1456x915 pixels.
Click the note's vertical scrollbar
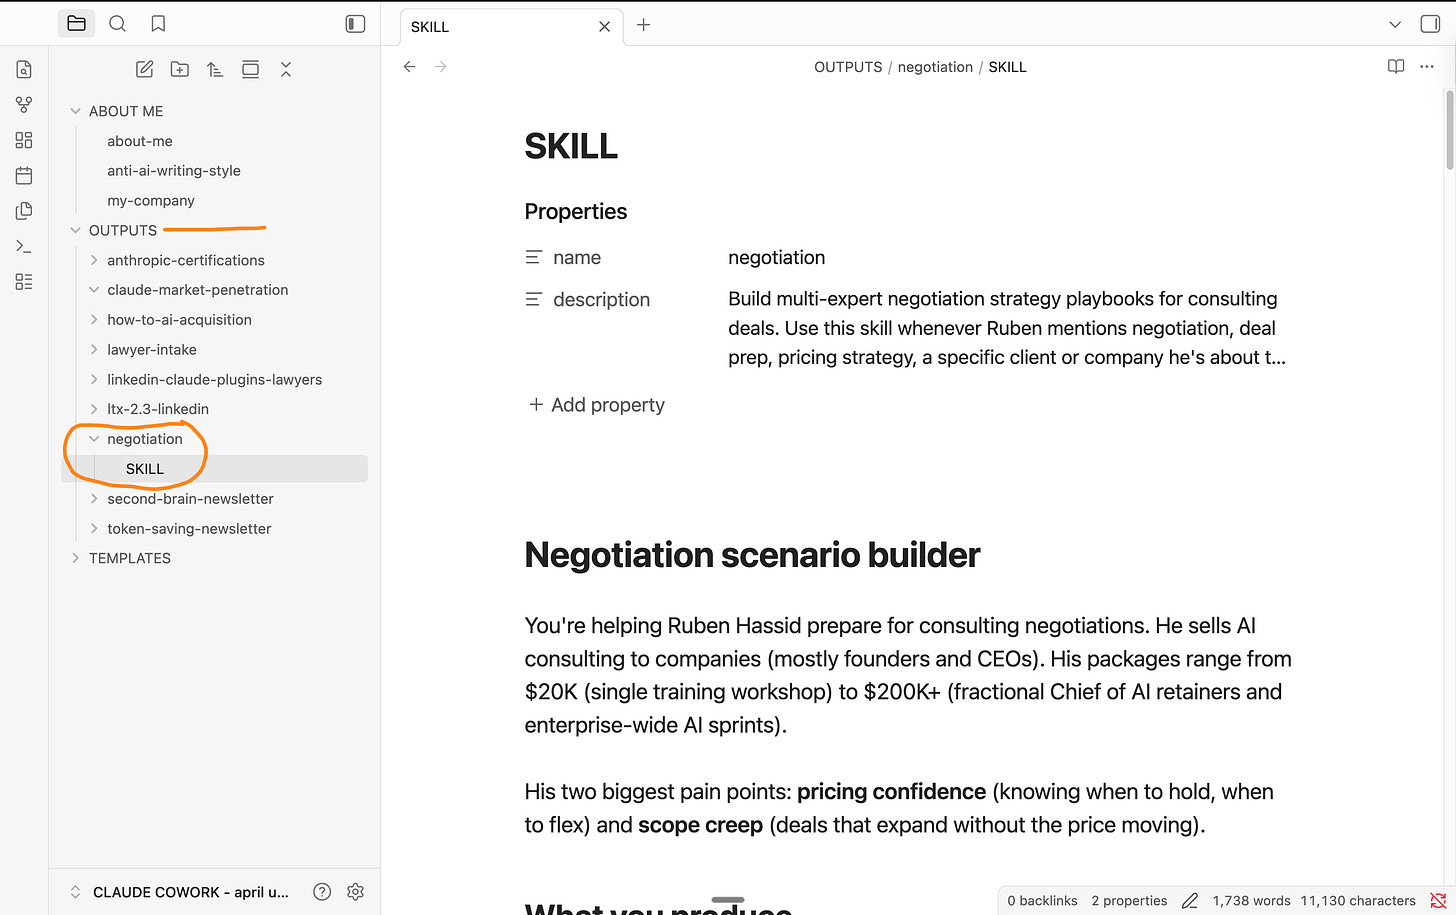(1449, 130)
